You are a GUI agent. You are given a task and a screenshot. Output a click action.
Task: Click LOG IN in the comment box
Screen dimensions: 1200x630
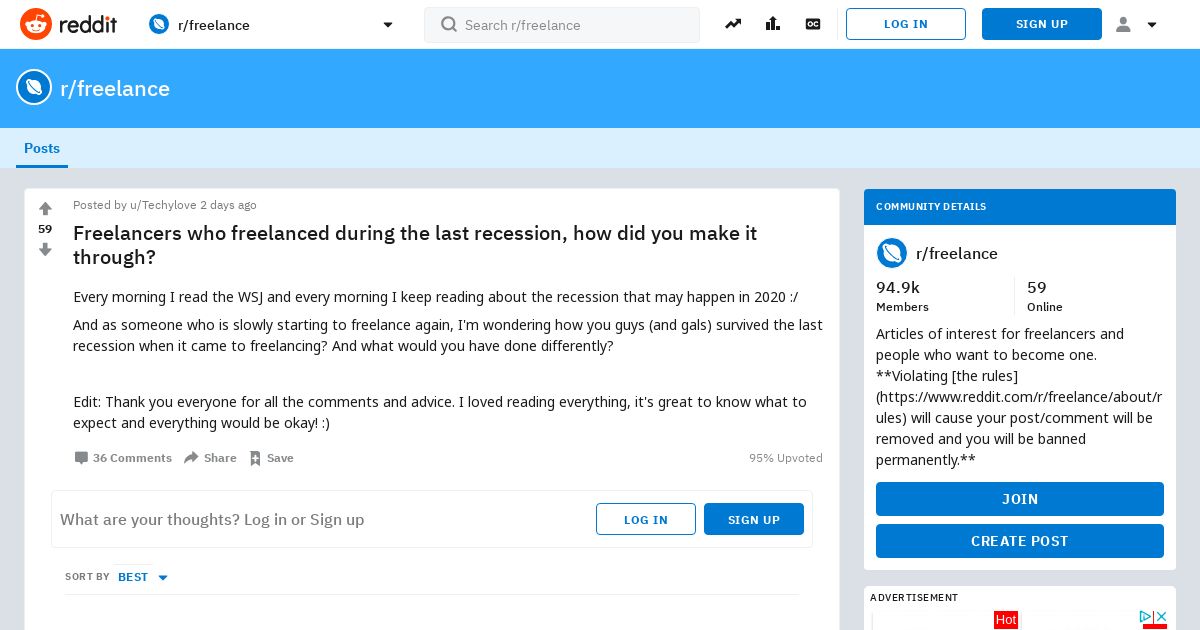click(x=646, y=519)
